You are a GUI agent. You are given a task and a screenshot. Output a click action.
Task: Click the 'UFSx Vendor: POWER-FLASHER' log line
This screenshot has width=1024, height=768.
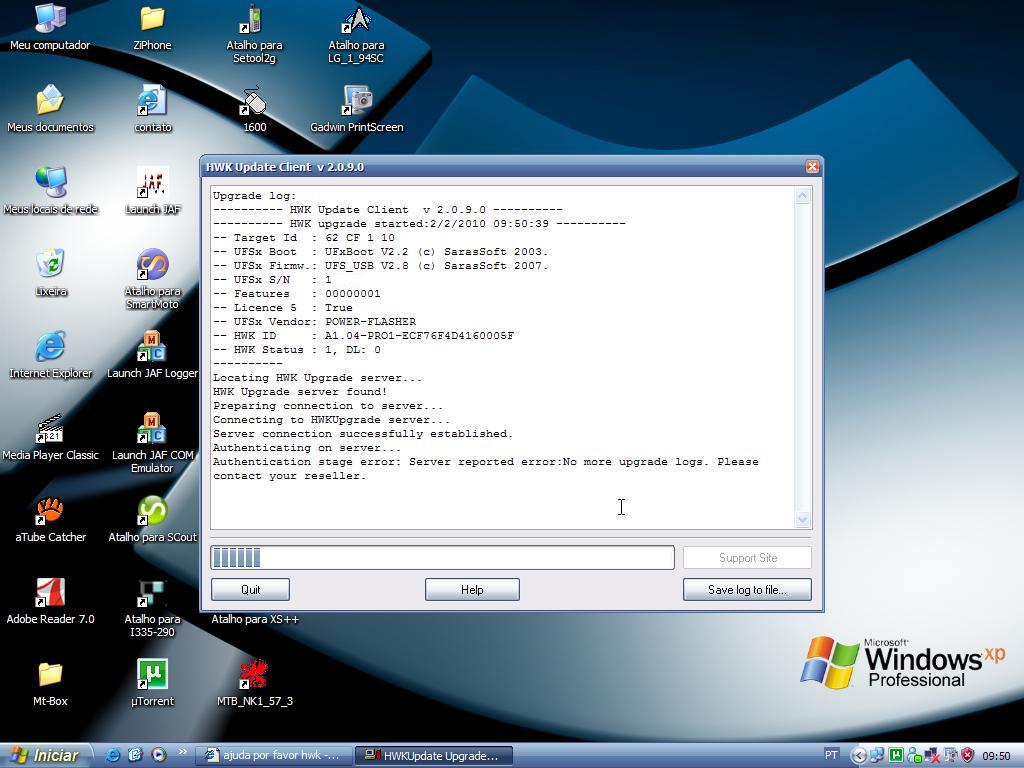click(314, 321)
